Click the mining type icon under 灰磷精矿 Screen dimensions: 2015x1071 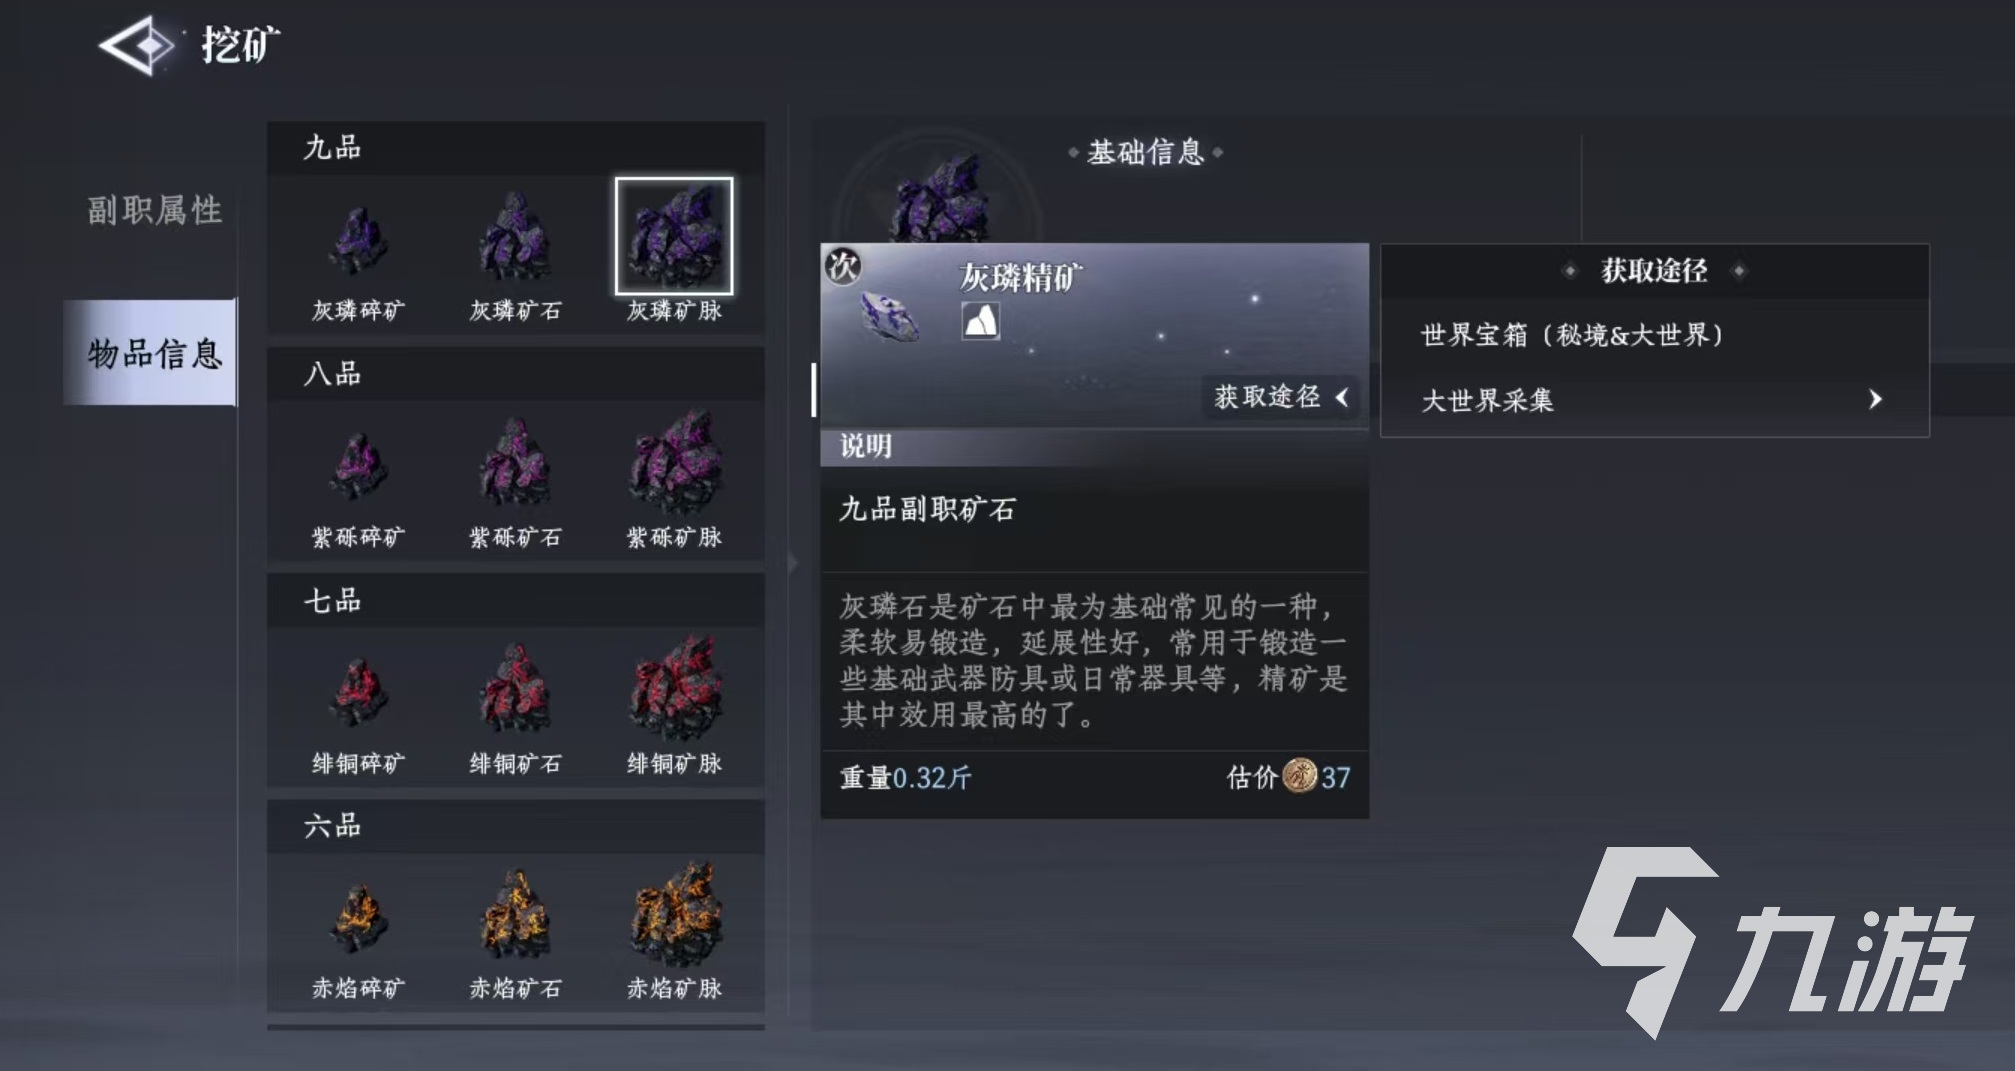coord(980,321)
